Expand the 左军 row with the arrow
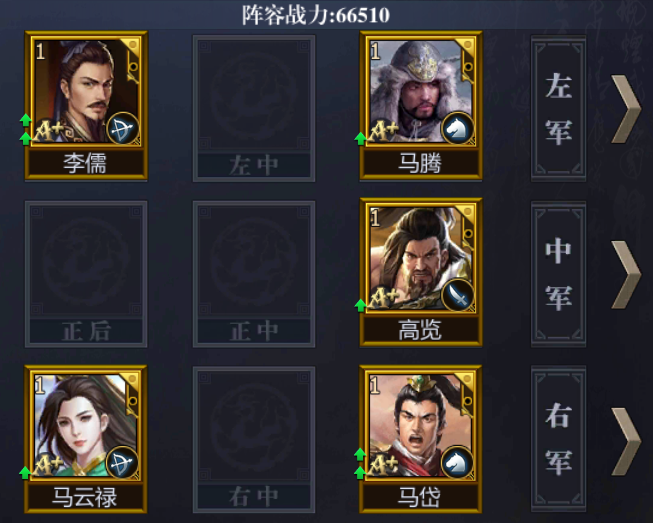 click(x=626, y=109)
